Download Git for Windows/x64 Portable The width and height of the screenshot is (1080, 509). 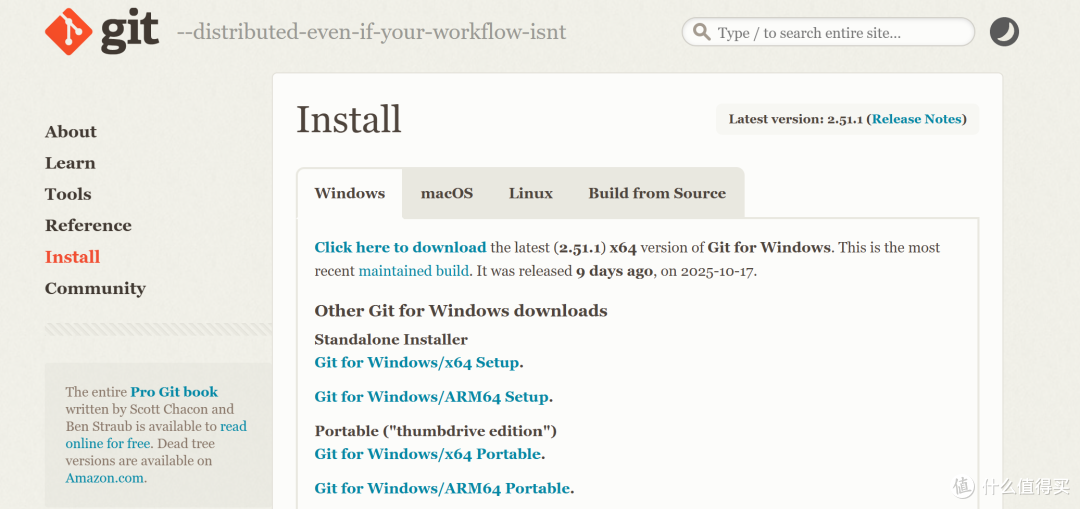(x=428, y=454)
